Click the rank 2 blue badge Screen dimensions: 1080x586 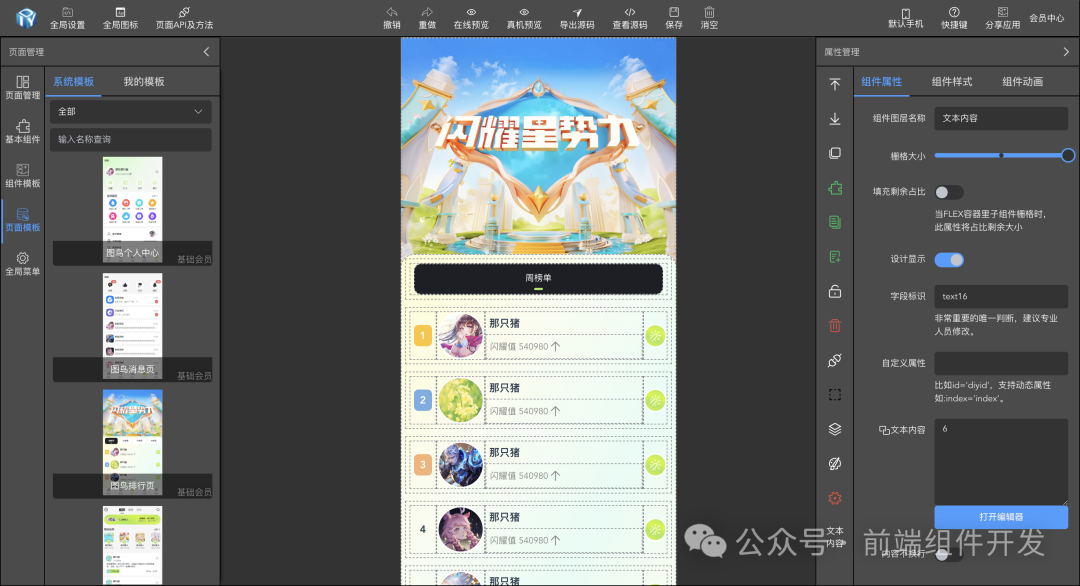[x=422, y=400]
